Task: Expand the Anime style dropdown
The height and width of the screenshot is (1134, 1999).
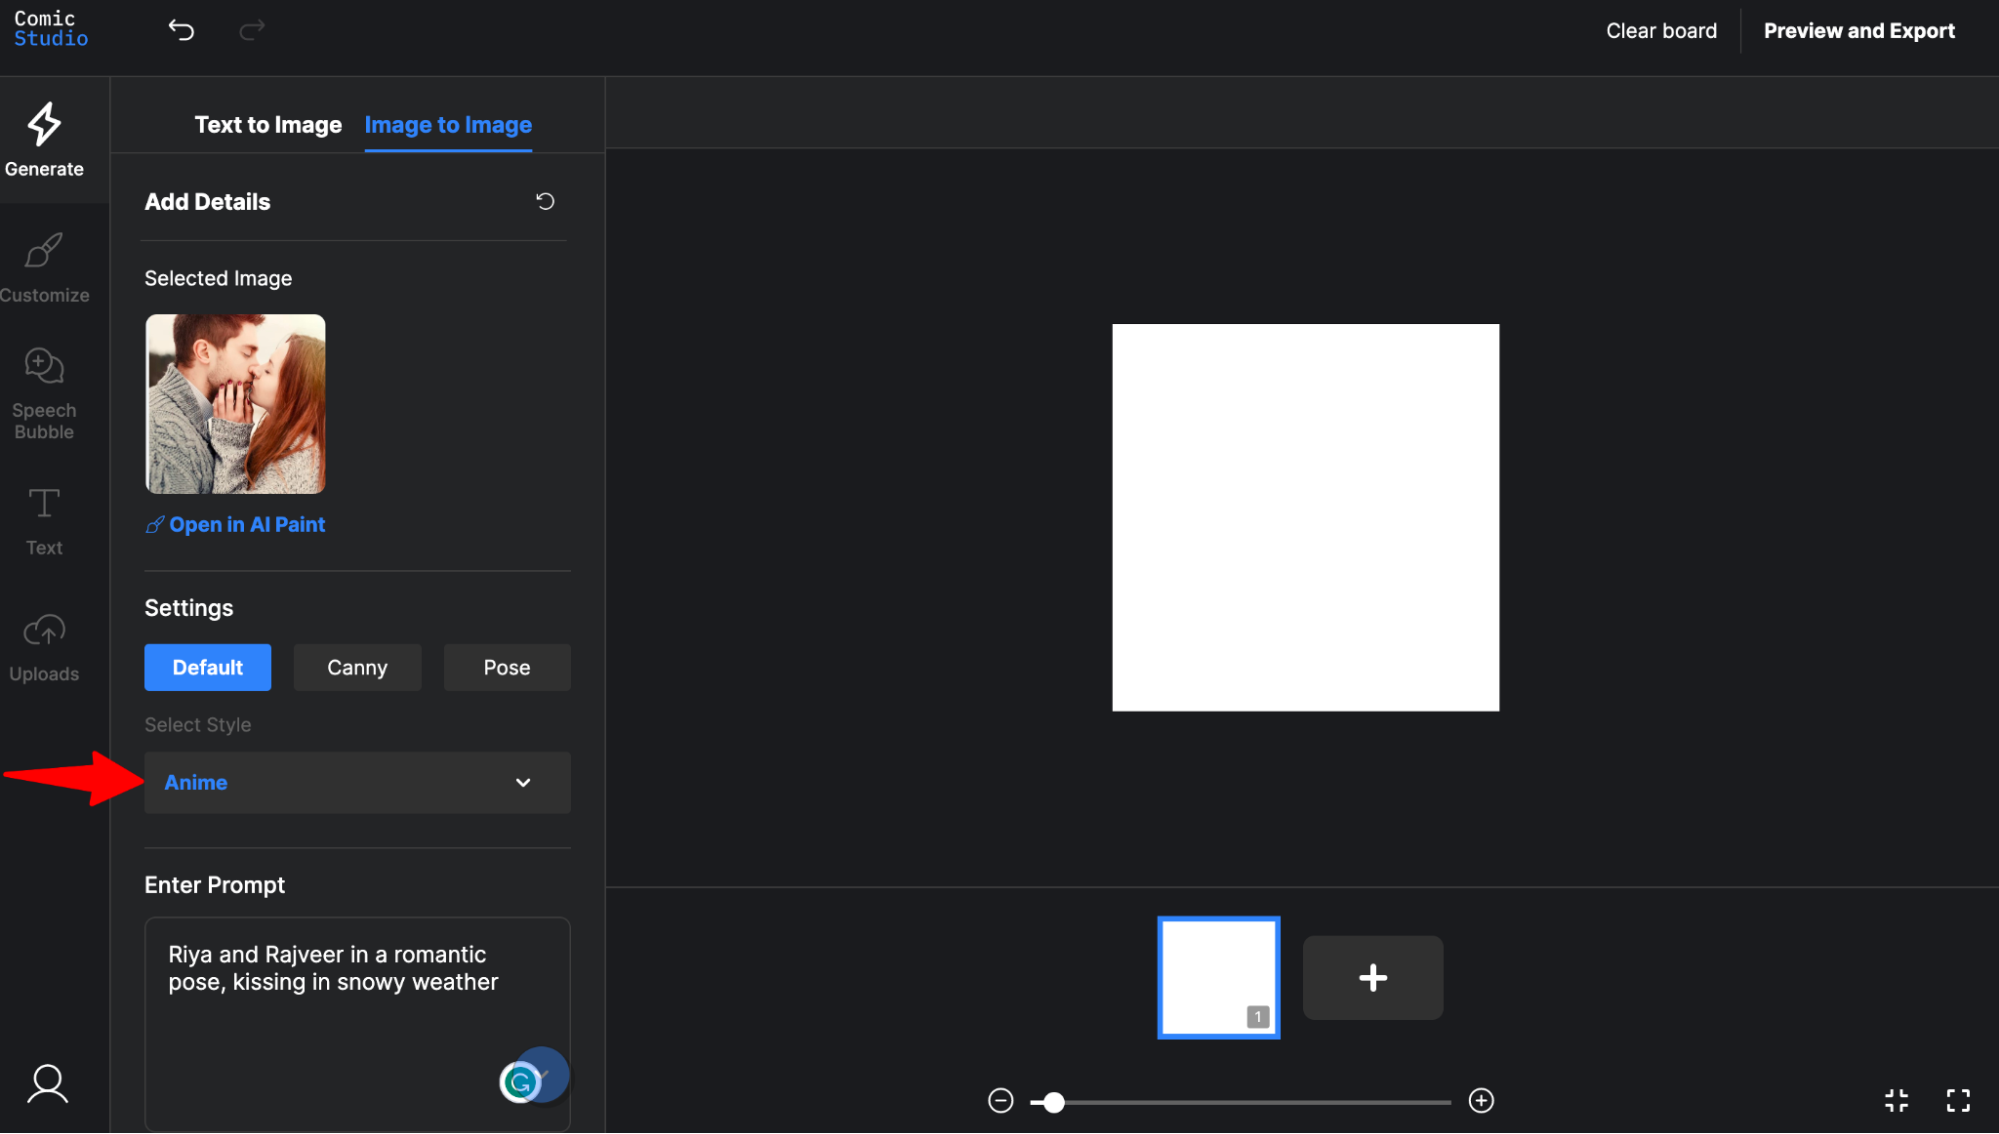Action: (357, 782)
